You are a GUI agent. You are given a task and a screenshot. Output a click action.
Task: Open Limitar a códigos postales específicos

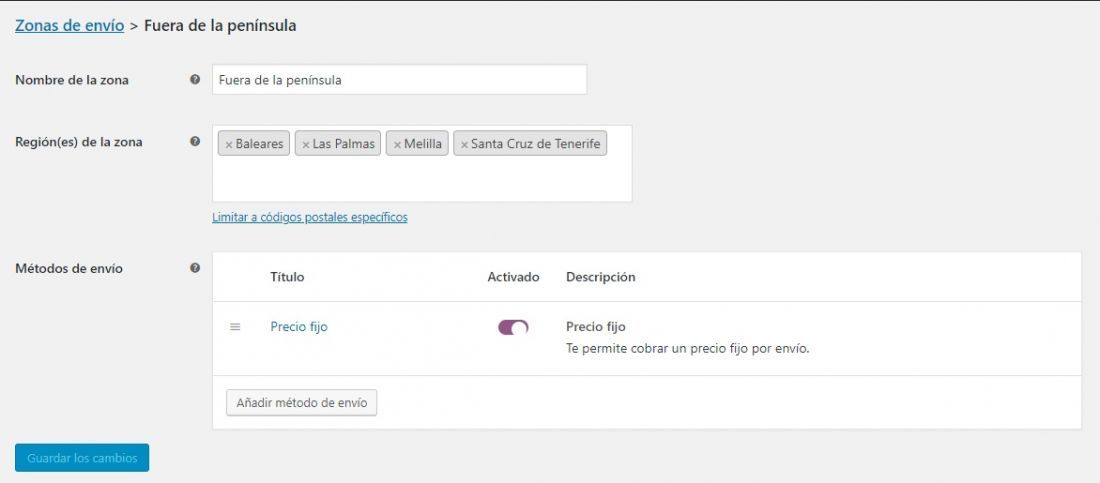coord(309,217)
